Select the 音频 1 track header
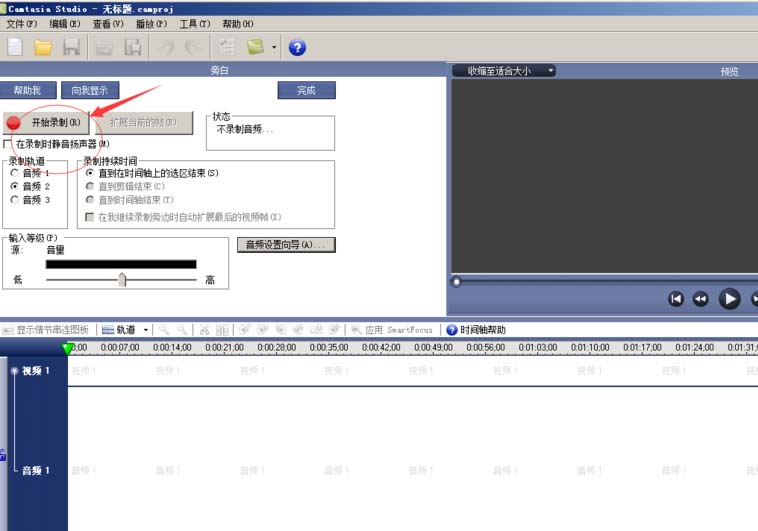The height and width of the screenshot is (531, 758). (36, 471)
